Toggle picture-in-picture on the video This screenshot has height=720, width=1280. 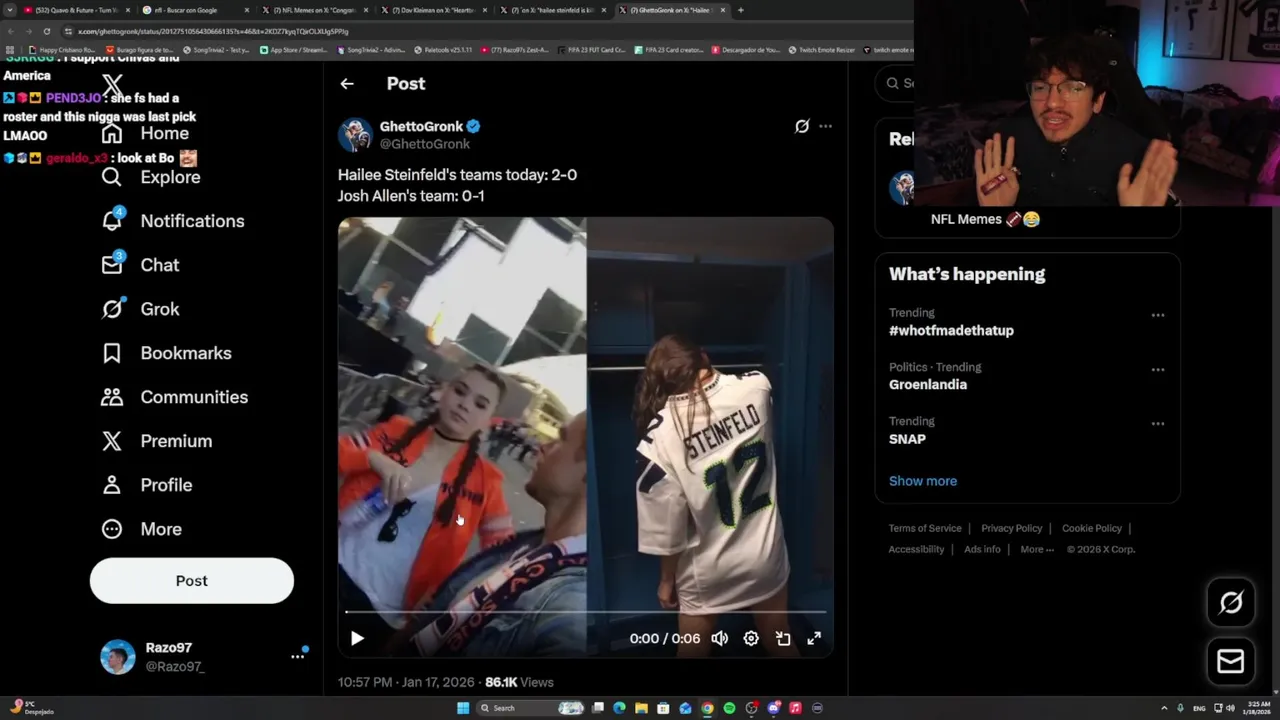[x=783, y=638]
